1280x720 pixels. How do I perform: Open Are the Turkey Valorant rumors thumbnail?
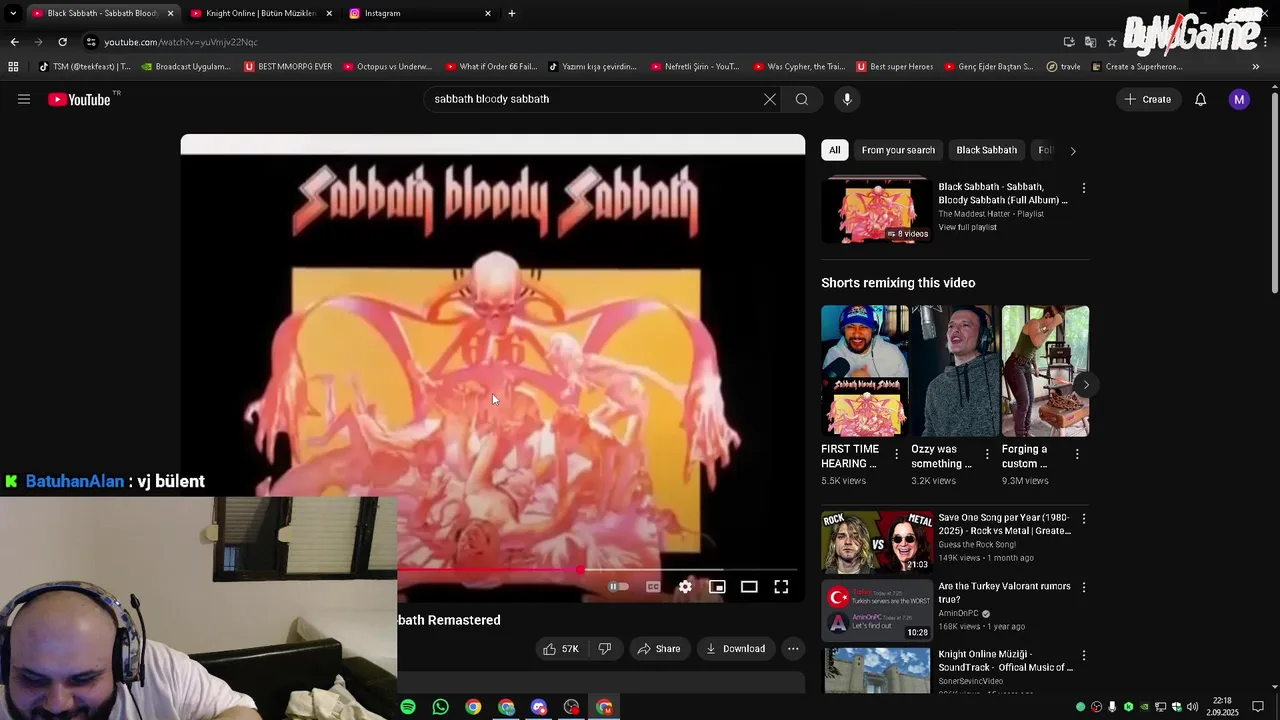877,610
